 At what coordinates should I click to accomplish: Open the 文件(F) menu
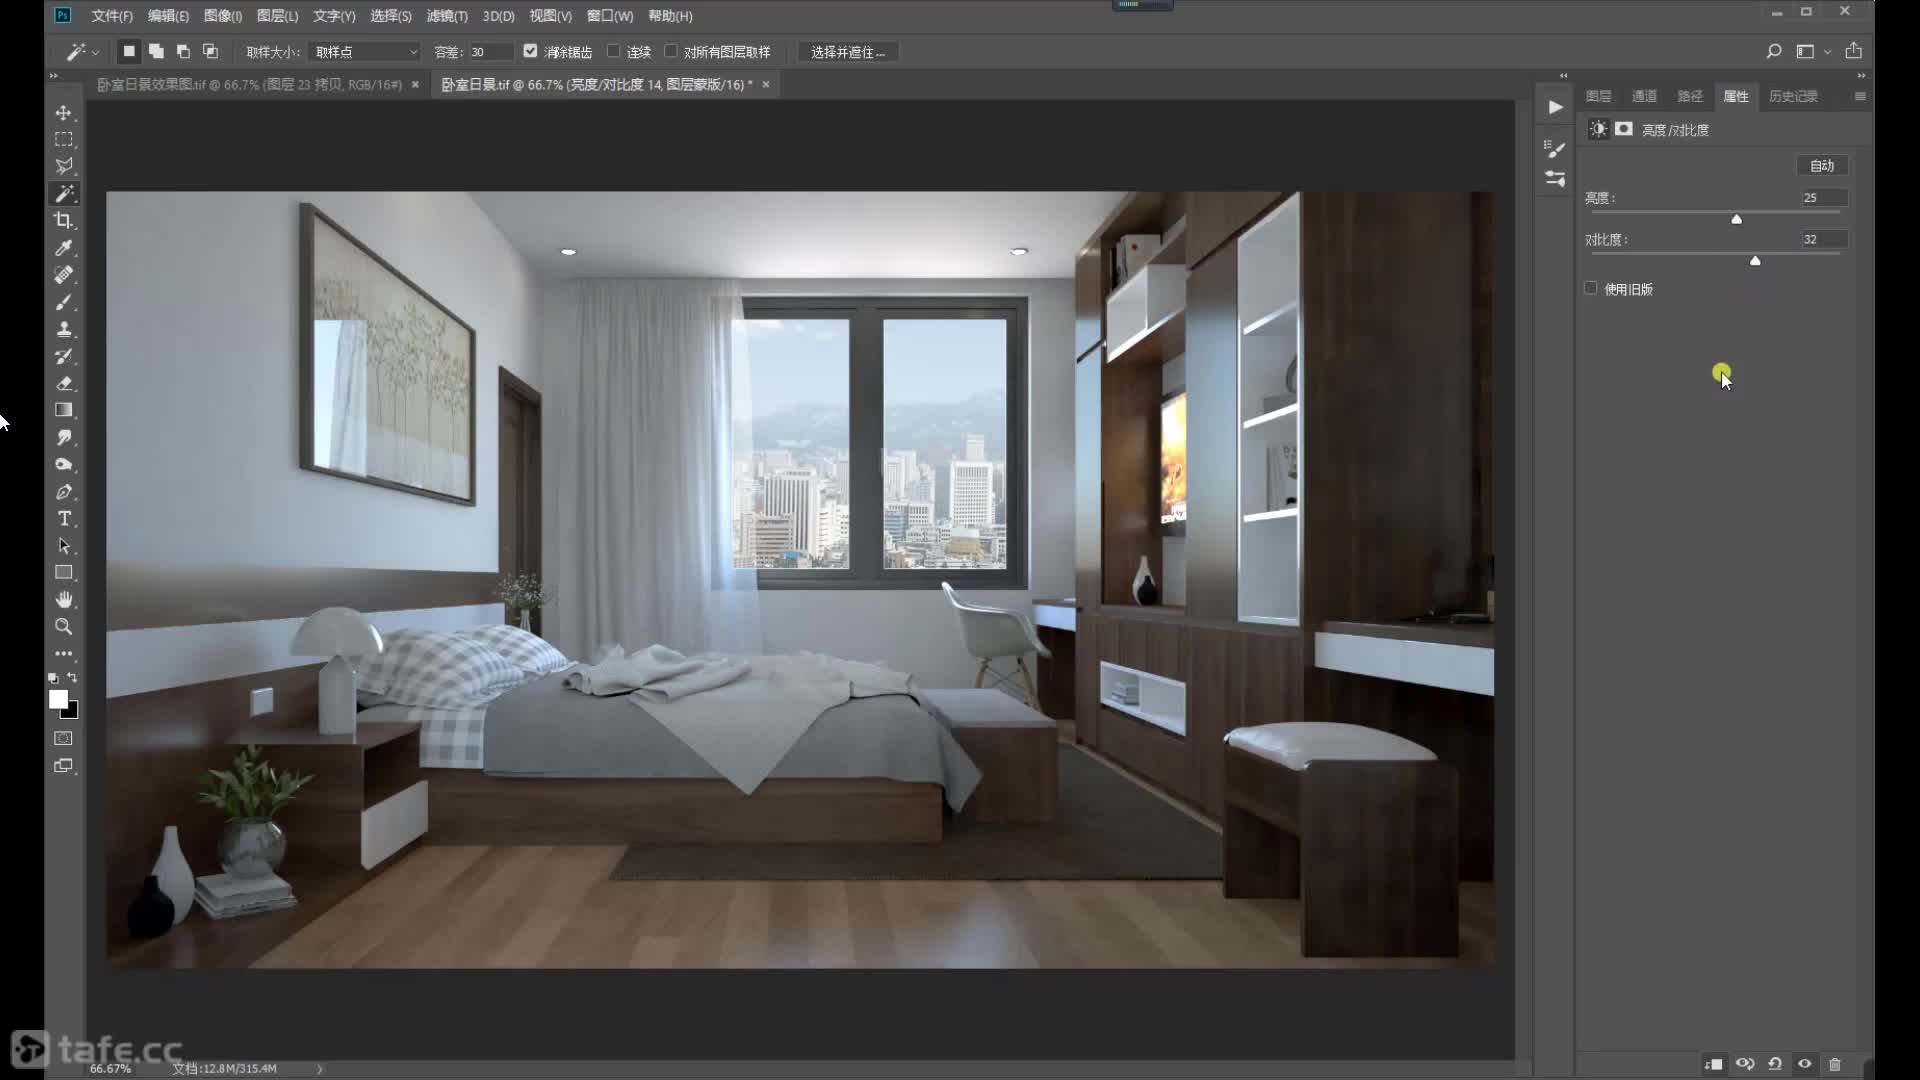point(112,16)
